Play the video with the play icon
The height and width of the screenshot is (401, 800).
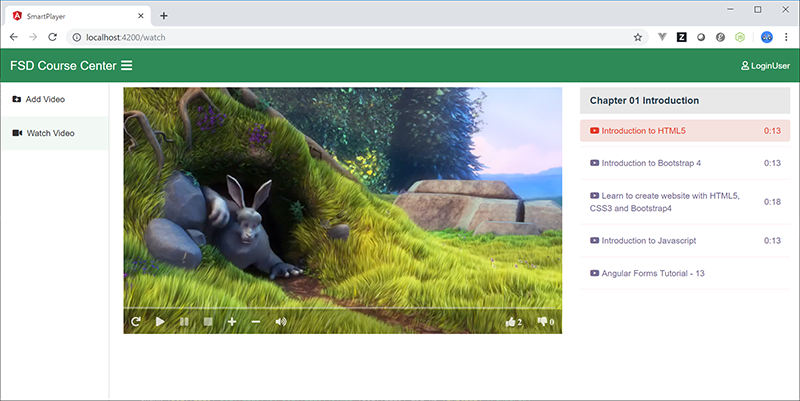tap(160, 321)
